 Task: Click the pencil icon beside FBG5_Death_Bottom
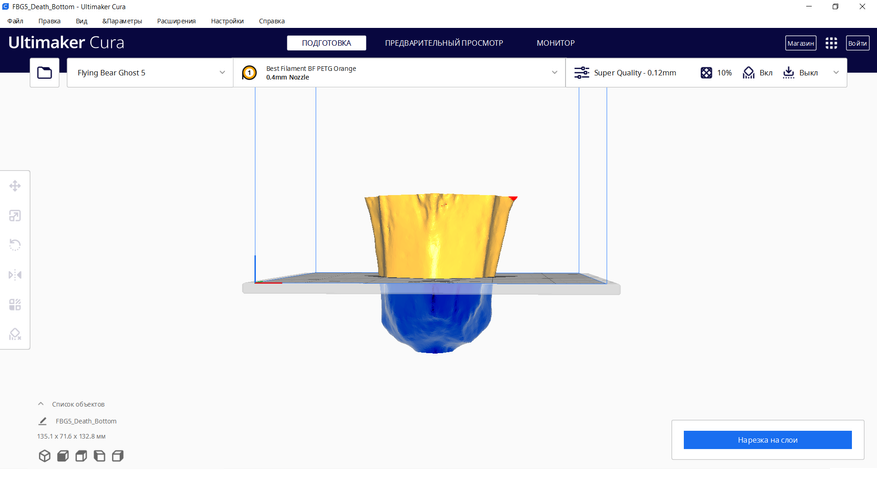pyautogui.click(x=43, y=421)
